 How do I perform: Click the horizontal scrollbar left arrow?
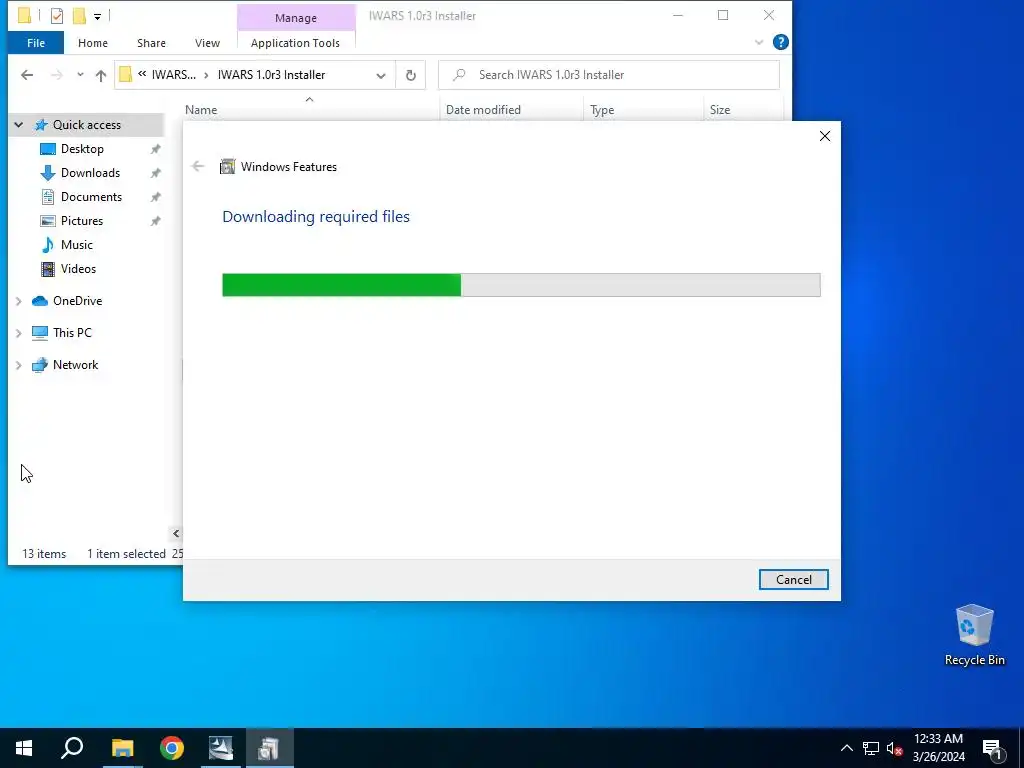pyautogui.click(x=176, y=534)
